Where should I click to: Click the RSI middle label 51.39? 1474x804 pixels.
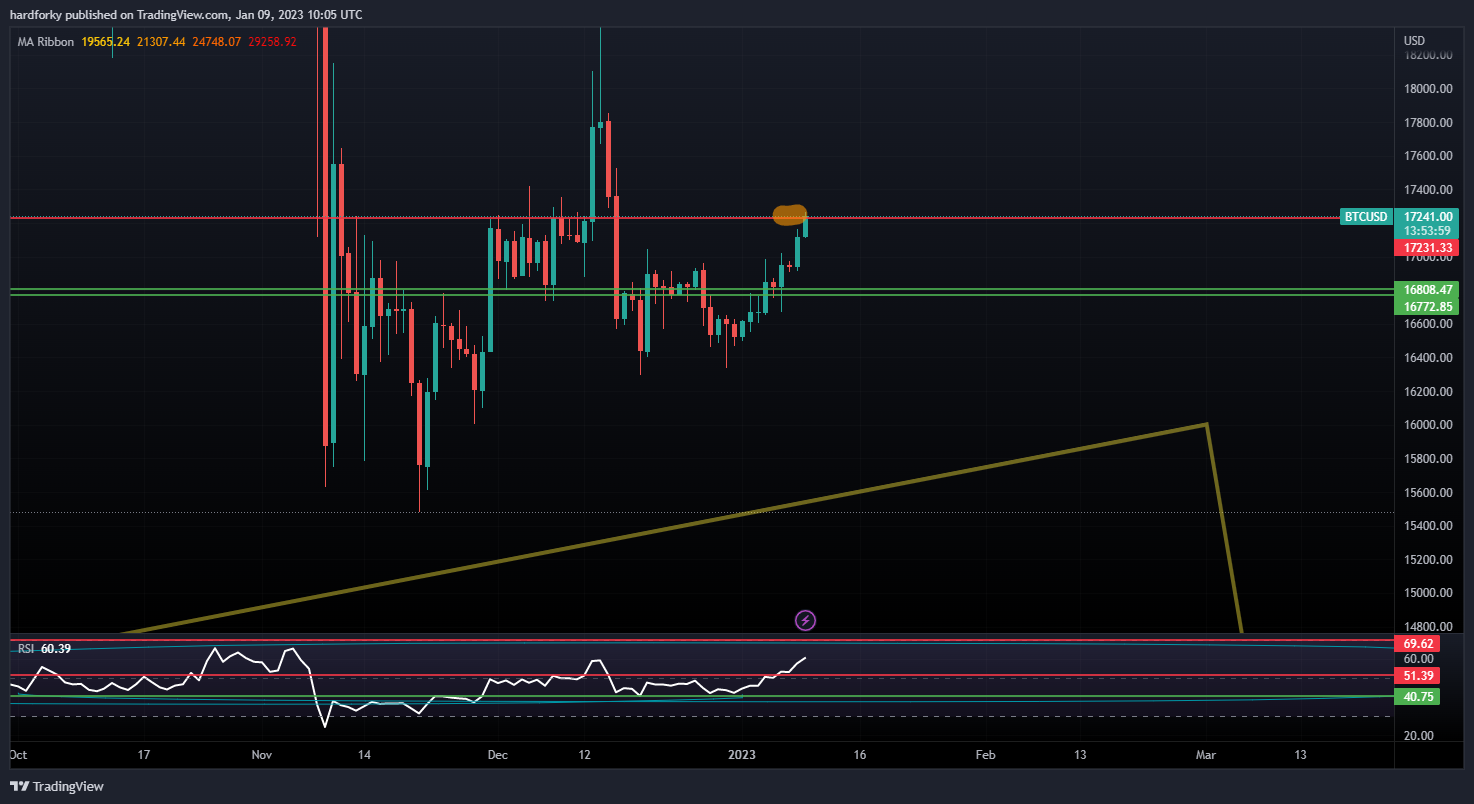(1418, 677)
